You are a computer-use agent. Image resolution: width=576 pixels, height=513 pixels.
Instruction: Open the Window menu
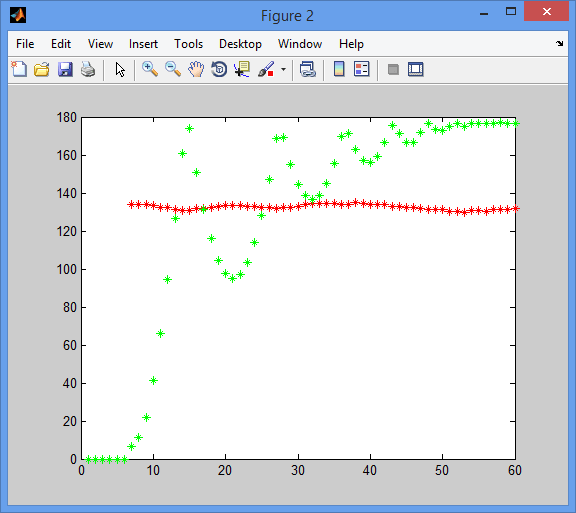[x=300, y=44]
